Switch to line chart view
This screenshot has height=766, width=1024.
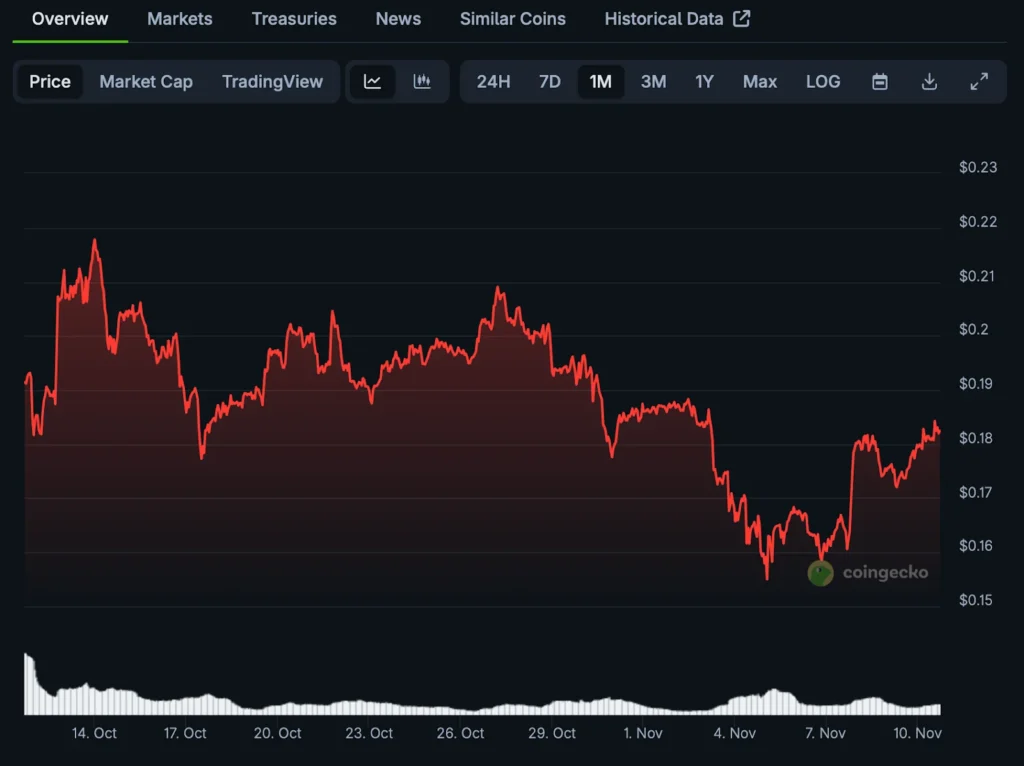tap(373, 82)
